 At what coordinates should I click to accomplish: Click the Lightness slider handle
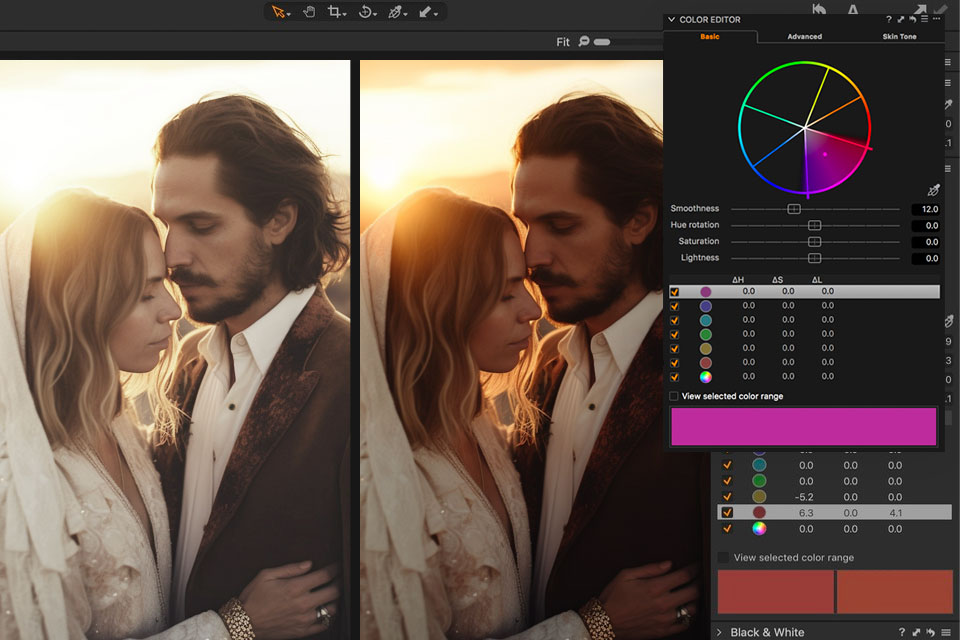pyautogui.click(x=814, y=258)
